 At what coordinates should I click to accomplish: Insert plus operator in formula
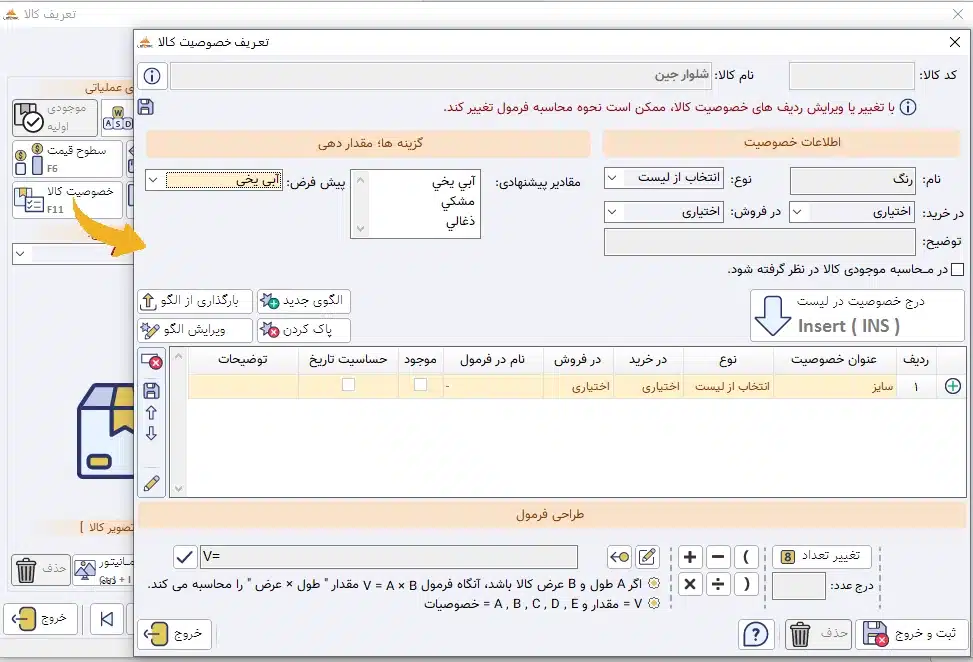[689, 557]
